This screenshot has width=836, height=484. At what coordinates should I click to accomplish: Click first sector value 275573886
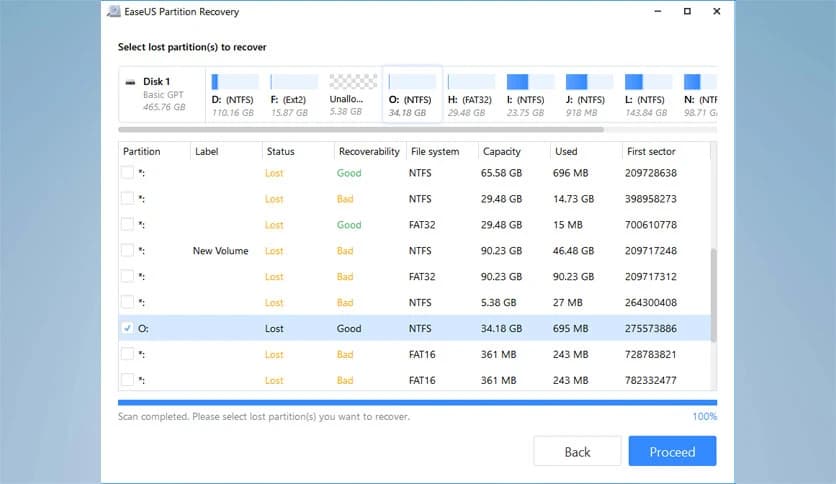(650, 328)
